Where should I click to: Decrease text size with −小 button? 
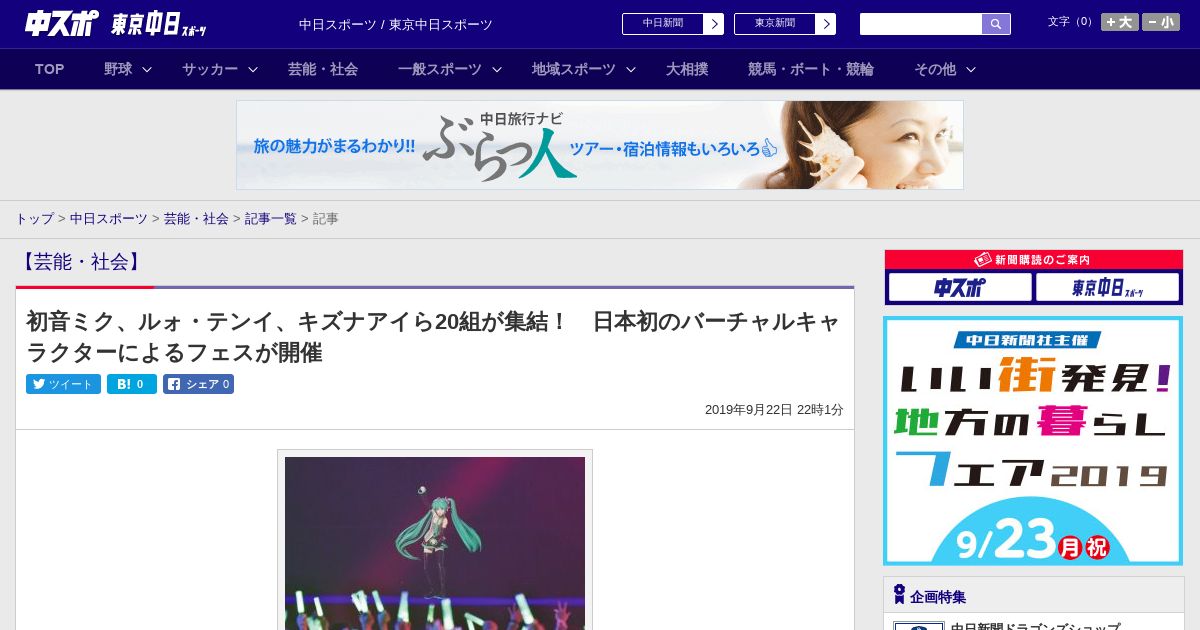click(1161, 22)
